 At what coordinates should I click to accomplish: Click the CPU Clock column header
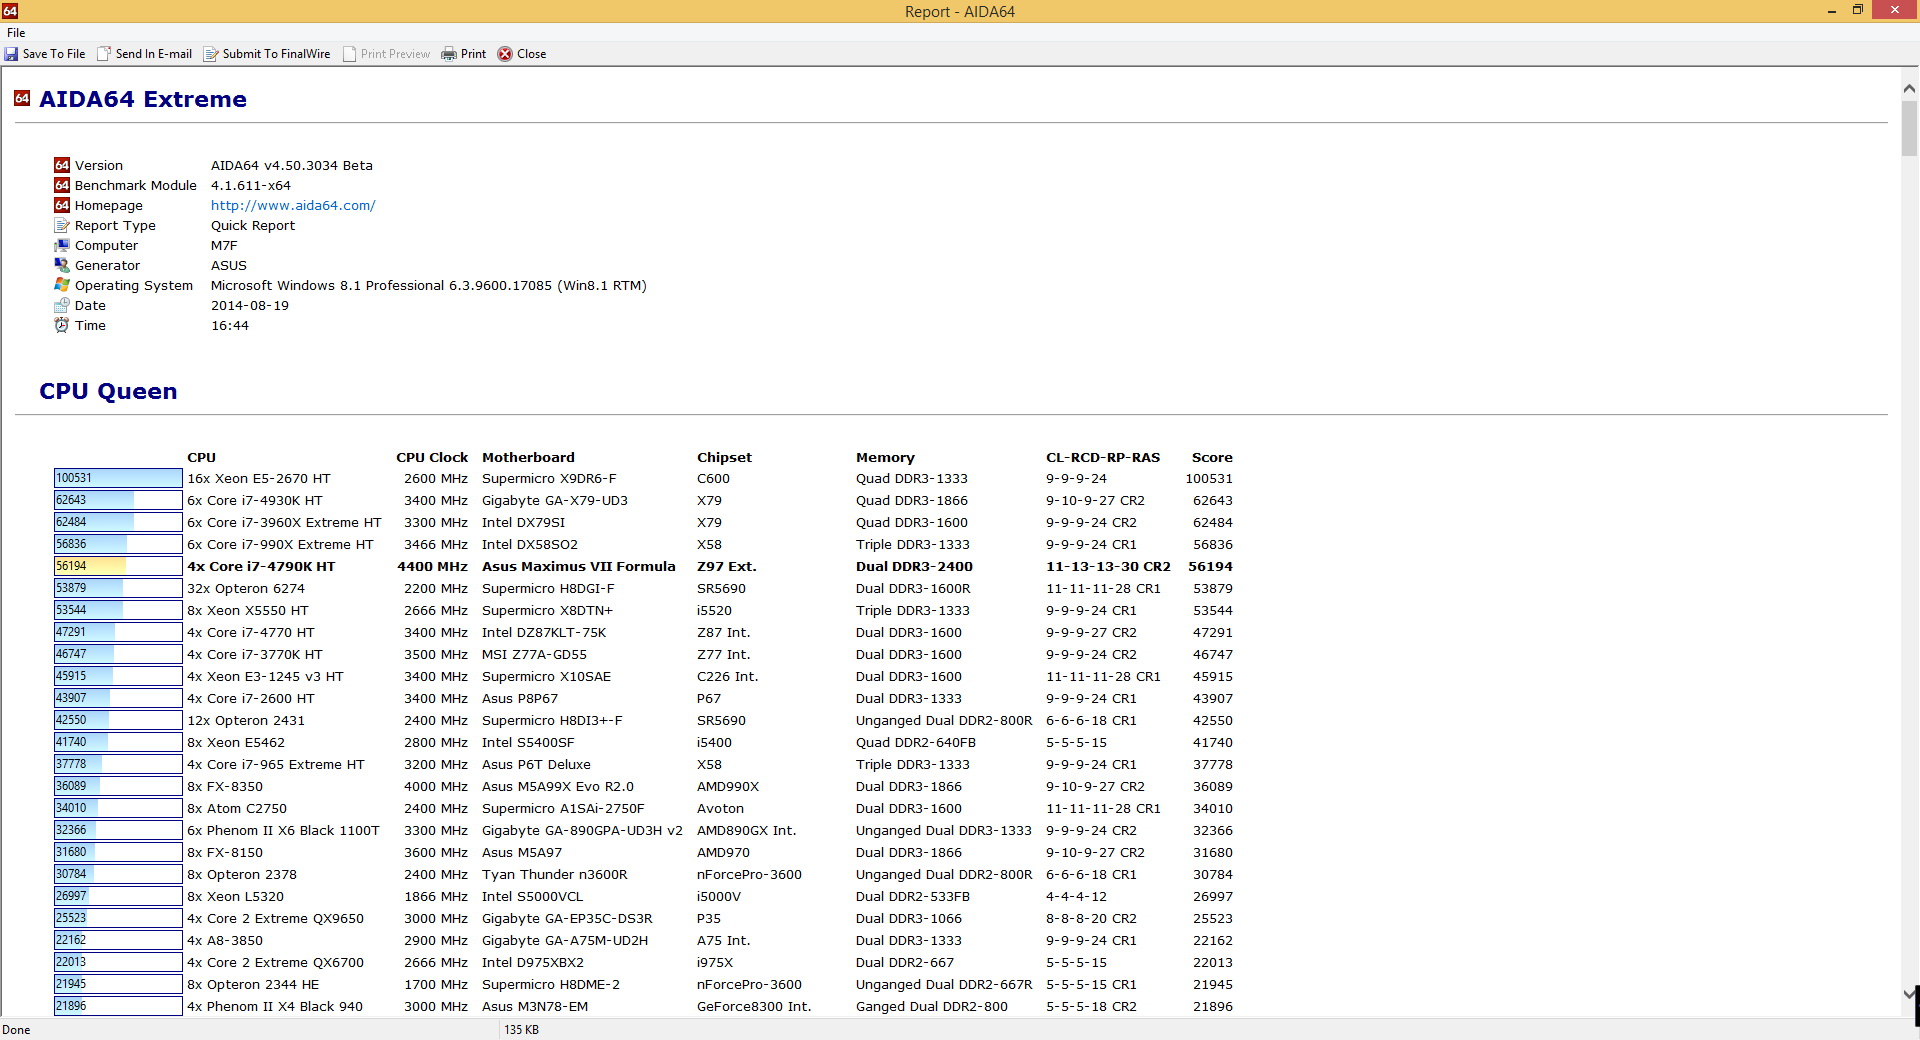pos(432,457)
